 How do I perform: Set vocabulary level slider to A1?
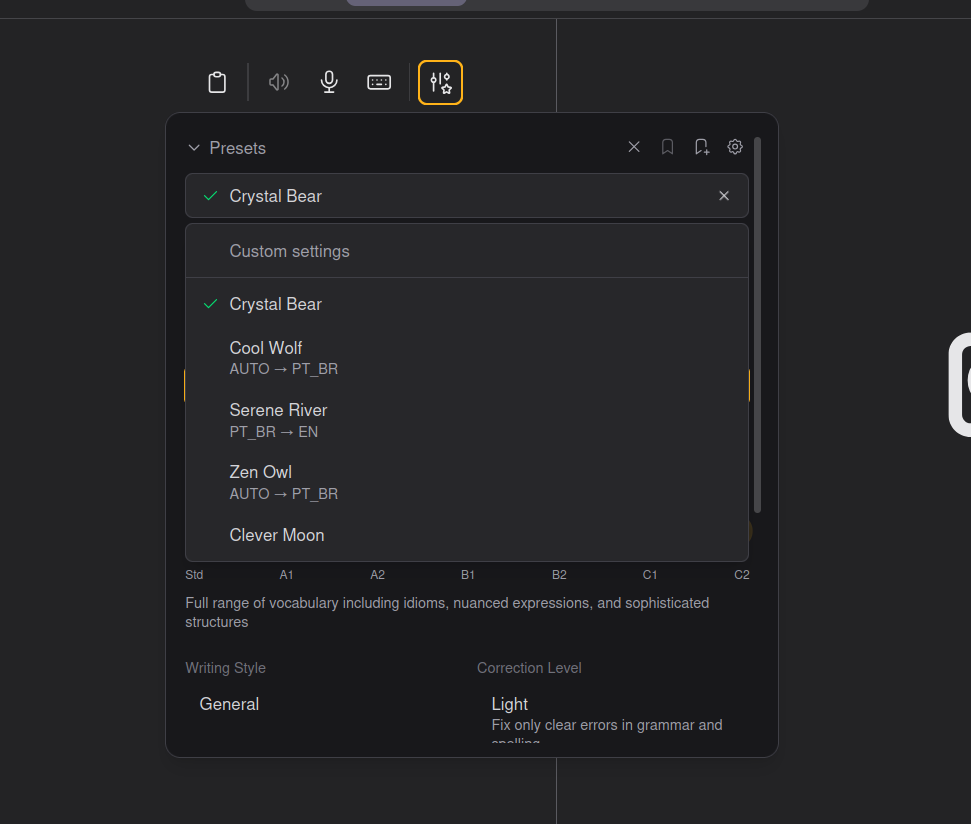click(x=286, y=575)
